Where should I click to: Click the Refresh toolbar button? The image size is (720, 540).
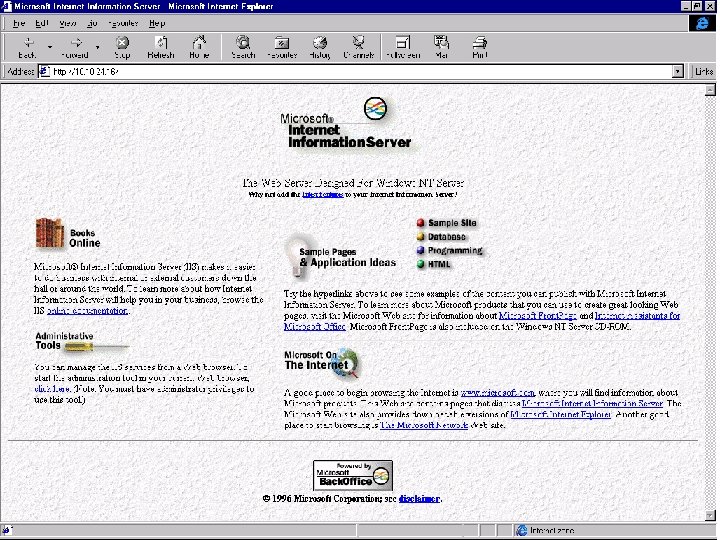coord(161,47)
